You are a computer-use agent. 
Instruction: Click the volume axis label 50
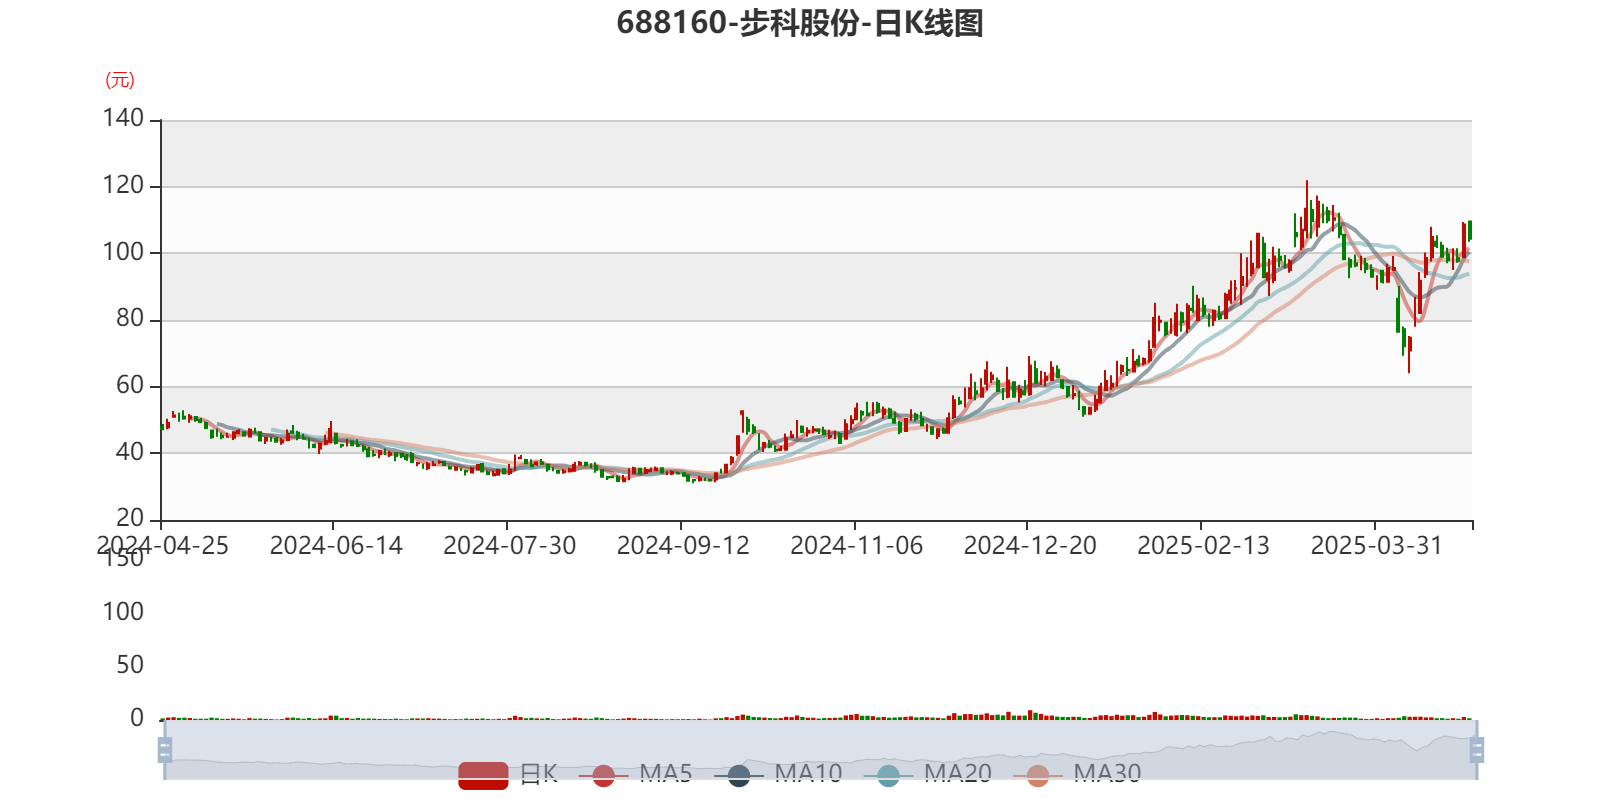(x=130, y=664)
